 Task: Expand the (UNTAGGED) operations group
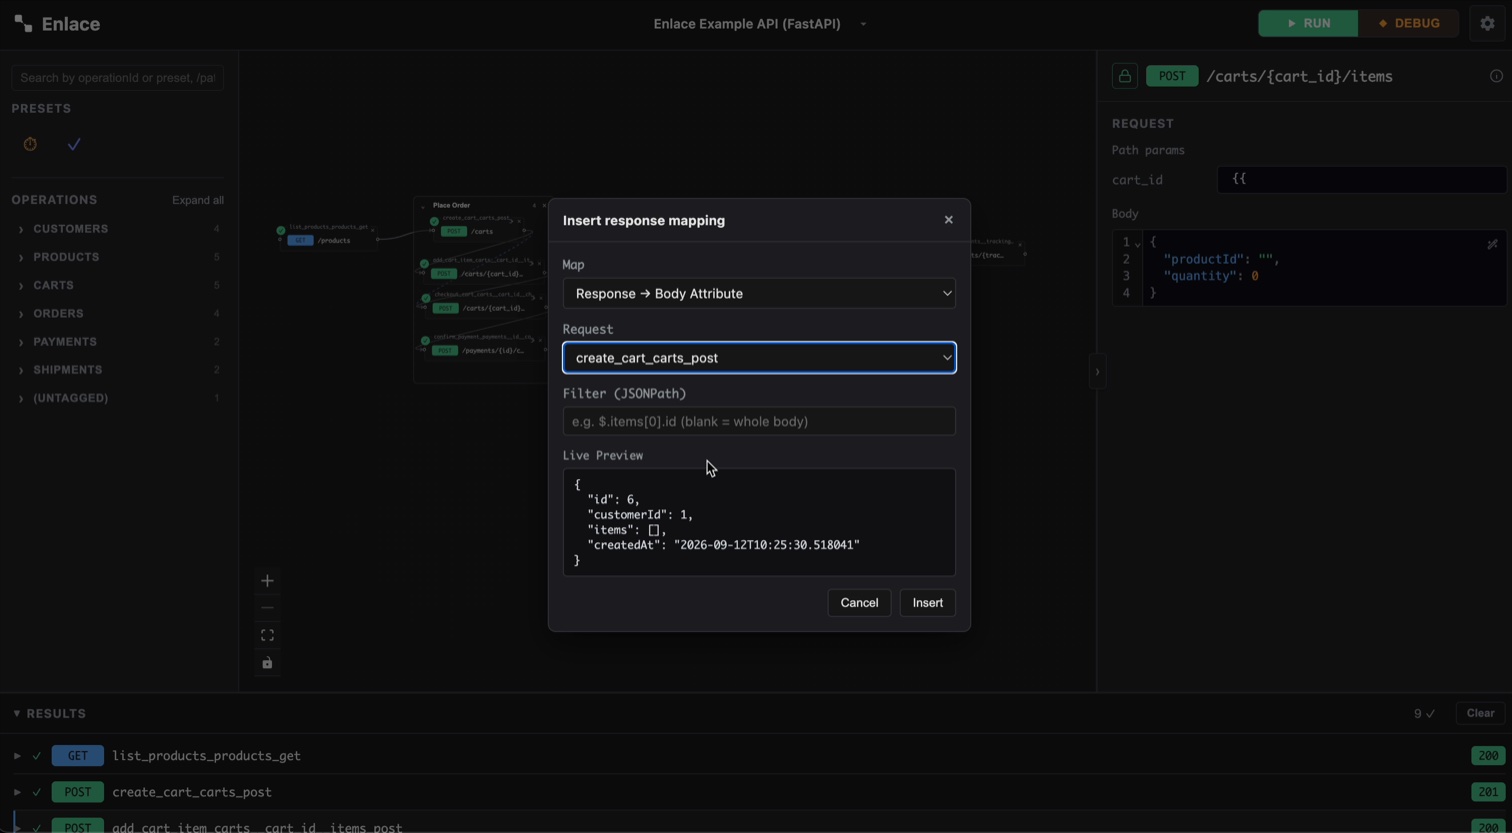117,398
